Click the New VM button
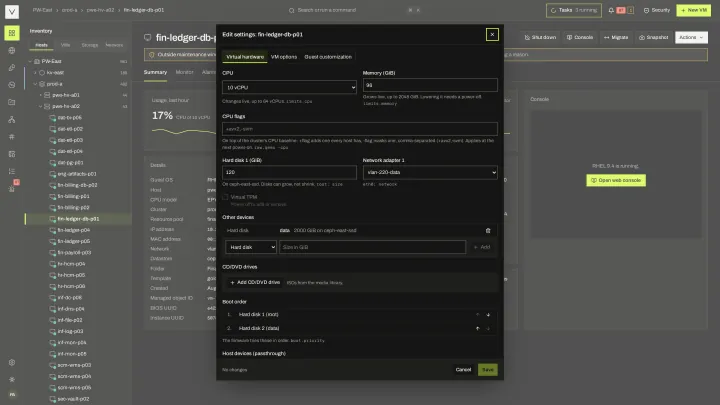The image size is (720, 405). (693, 10)
